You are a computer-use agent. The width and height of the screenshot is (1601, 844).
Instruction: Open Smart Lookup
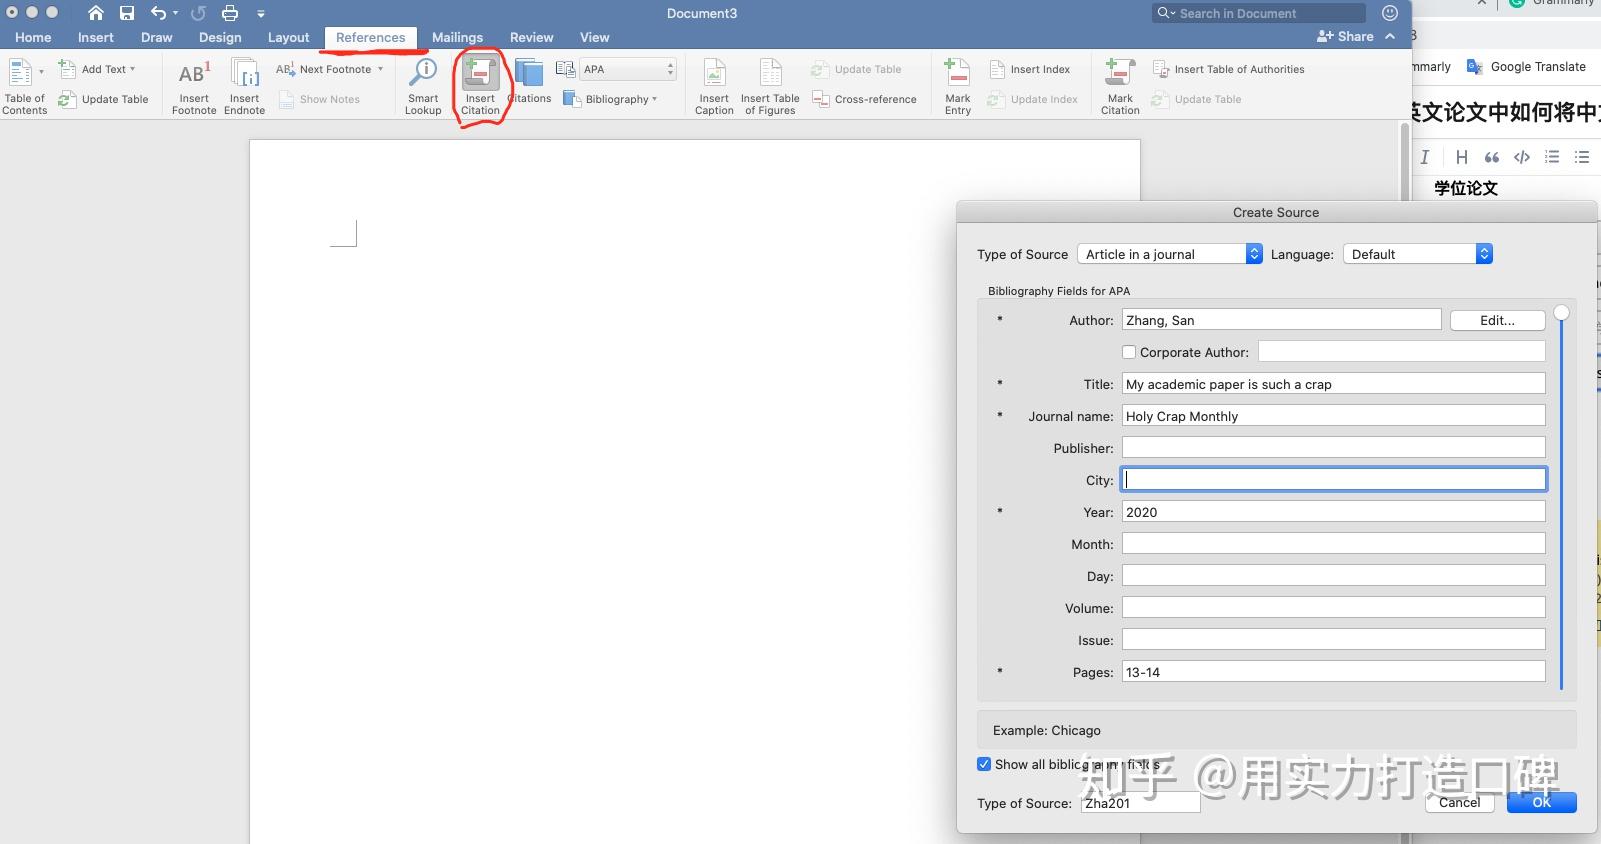pyautogui.click(x=423, y=86)
